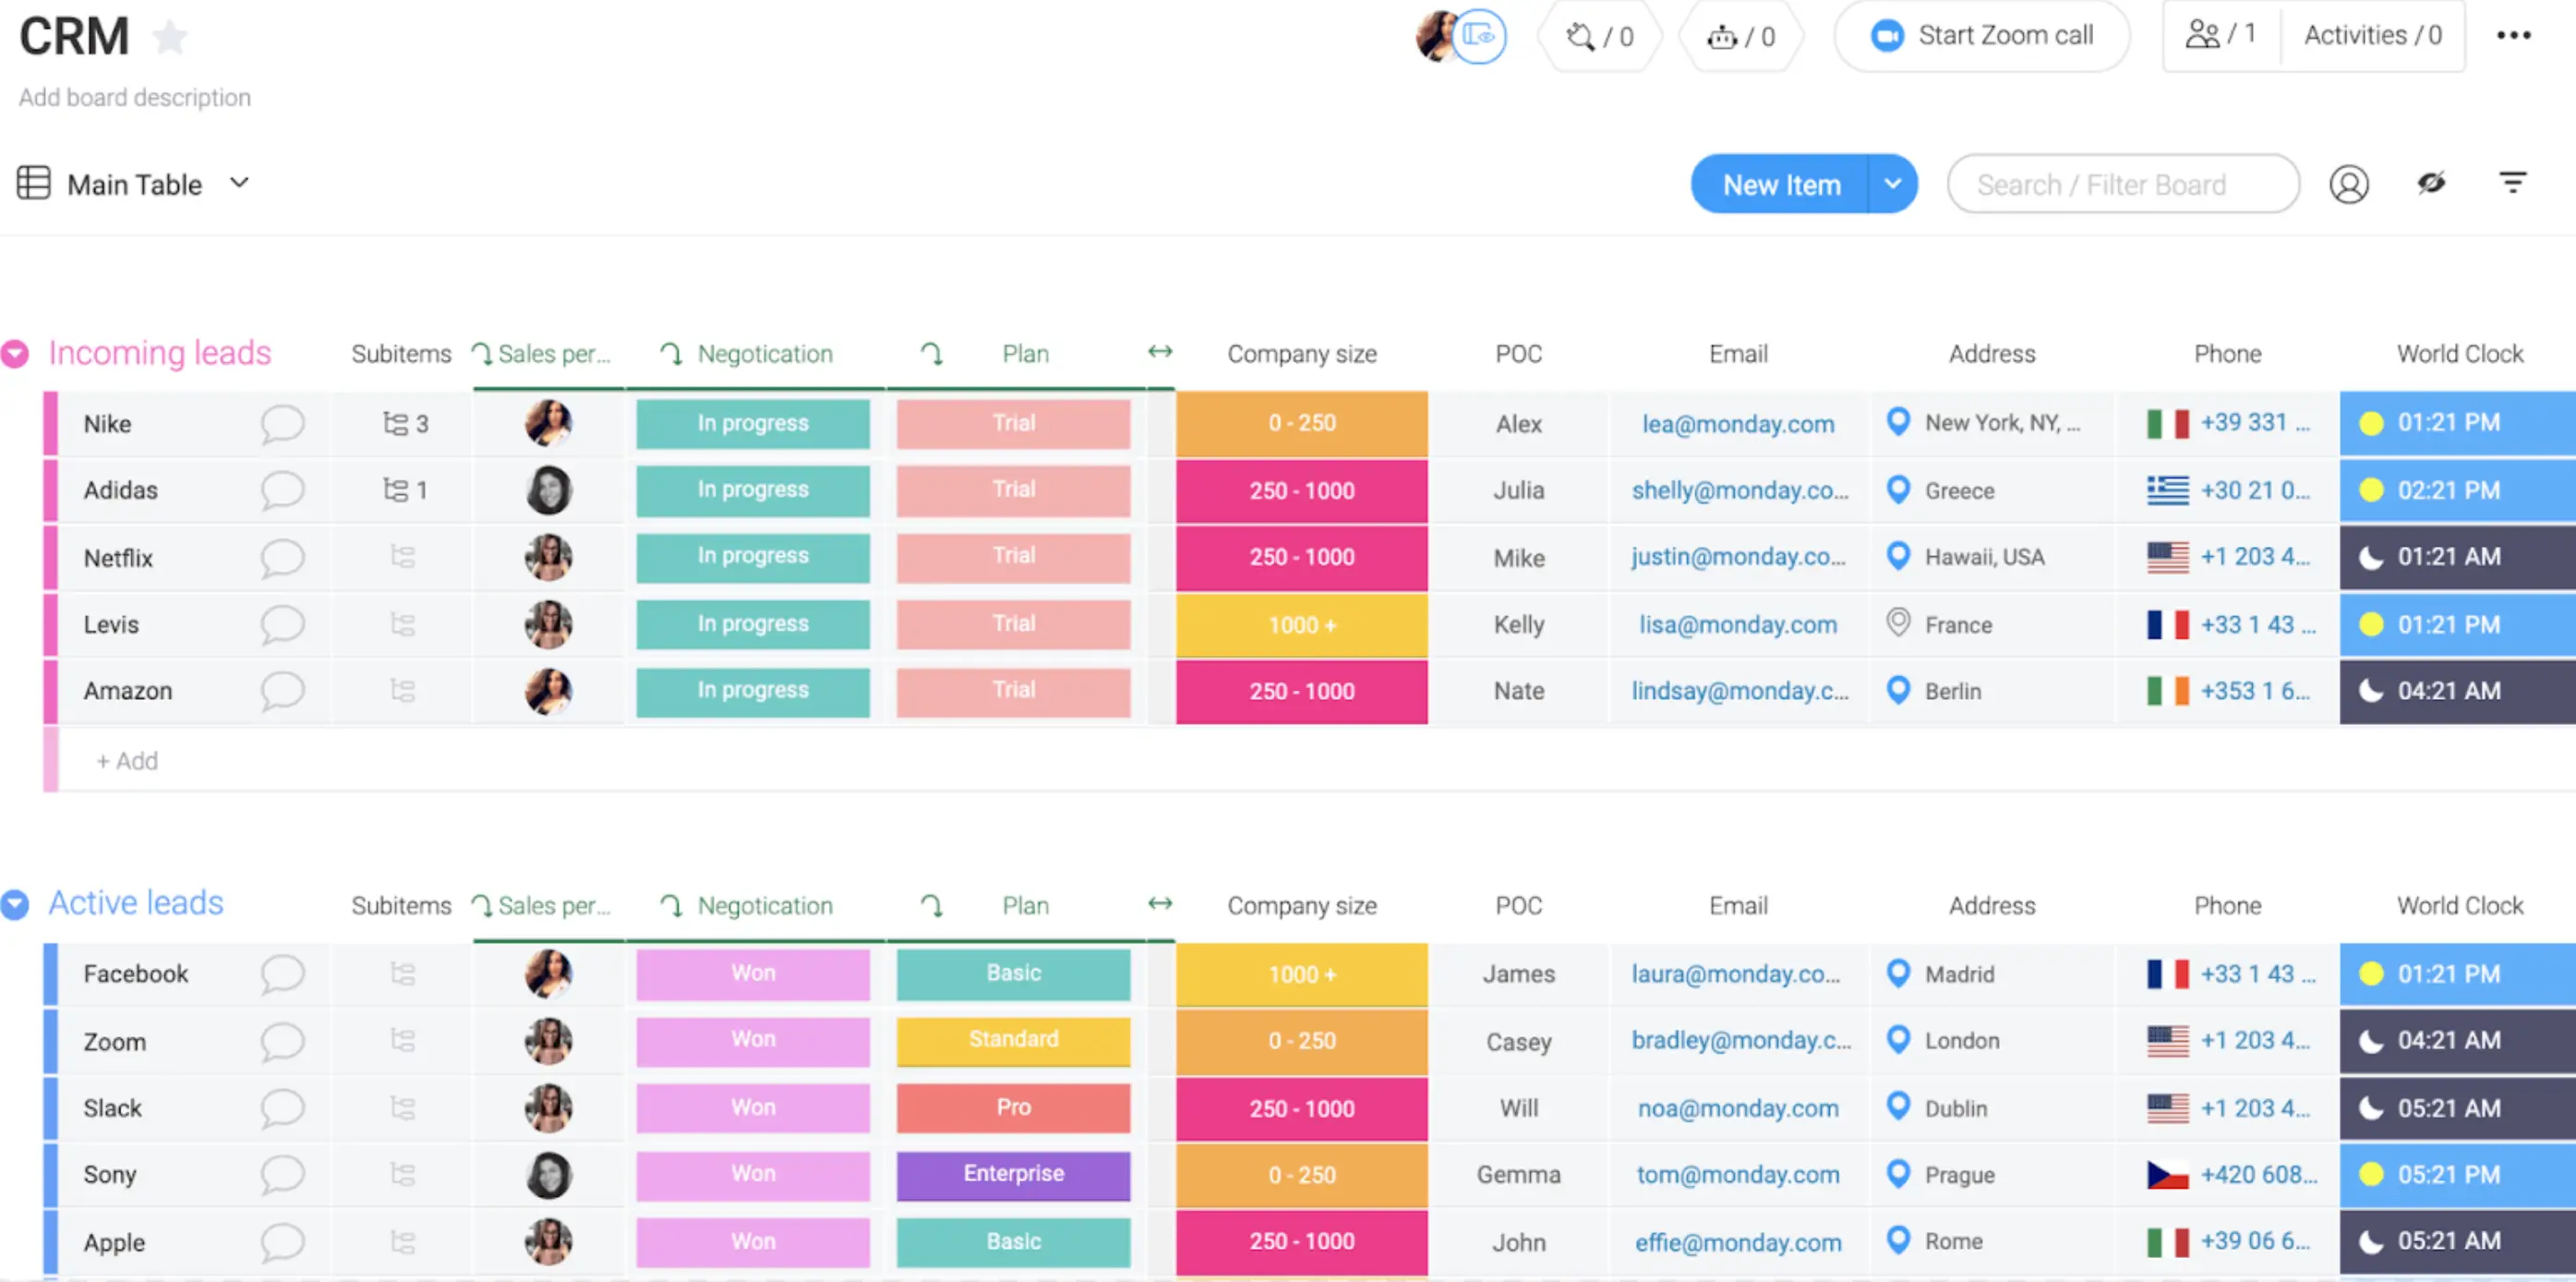Click the board members icon showing / 1
This screenshot has height=1282, width=2576.
click(2218, 34)
